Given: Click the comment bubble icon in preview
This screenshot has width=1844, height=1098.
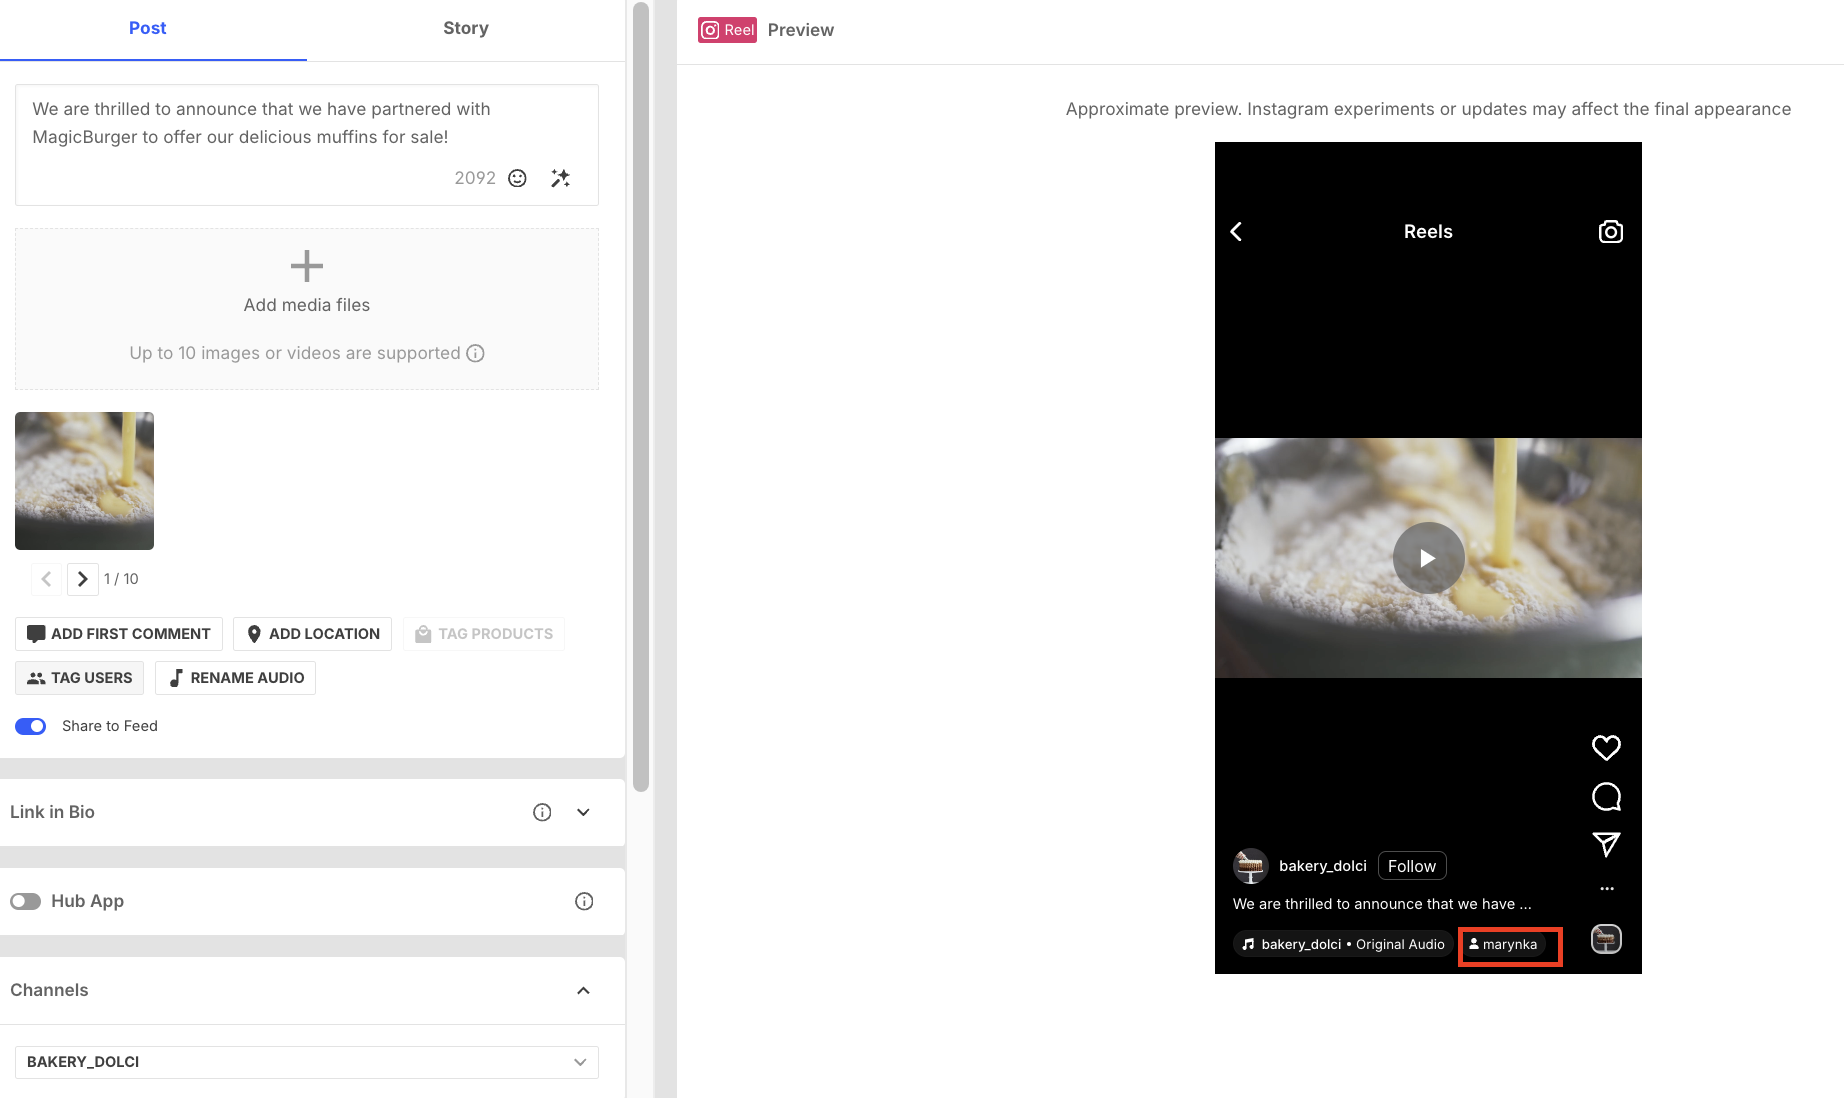Looking at the screenshot, I should point(1606,796).
